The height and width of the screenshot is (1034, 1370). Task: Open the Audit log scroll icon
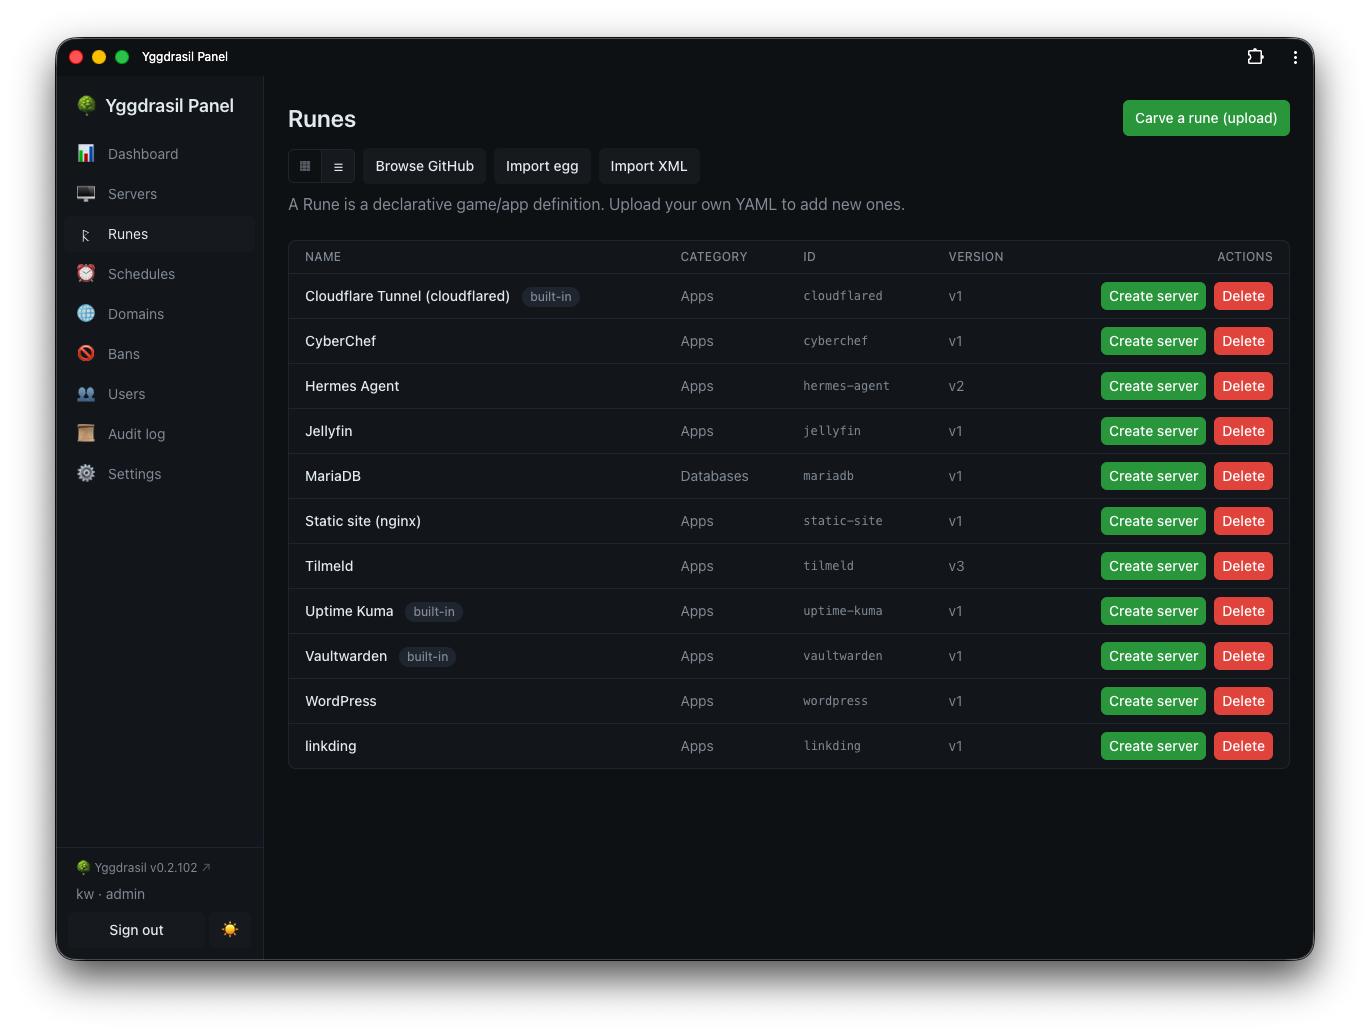tap(86, 434)
